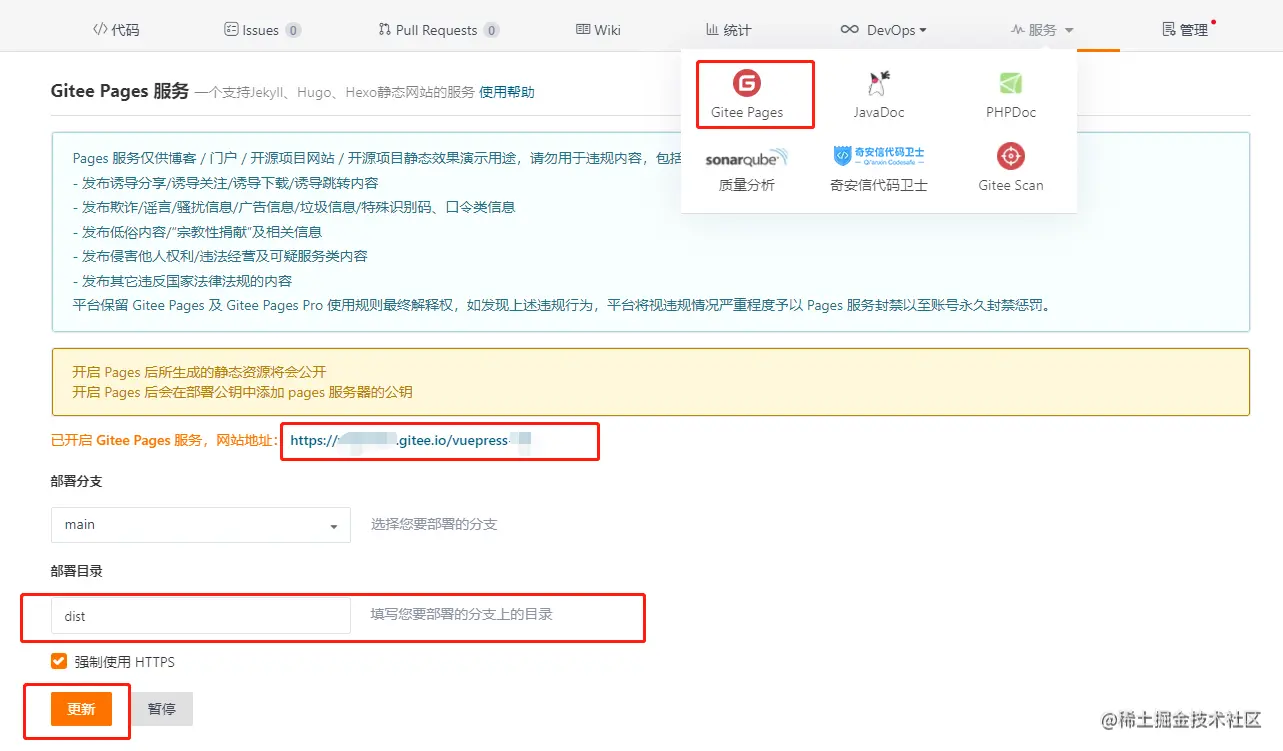Image resolution: width=1283 pixels, height=751 pixels.
Task: Switch to the 统计 statistics tab
Action: 728,30
